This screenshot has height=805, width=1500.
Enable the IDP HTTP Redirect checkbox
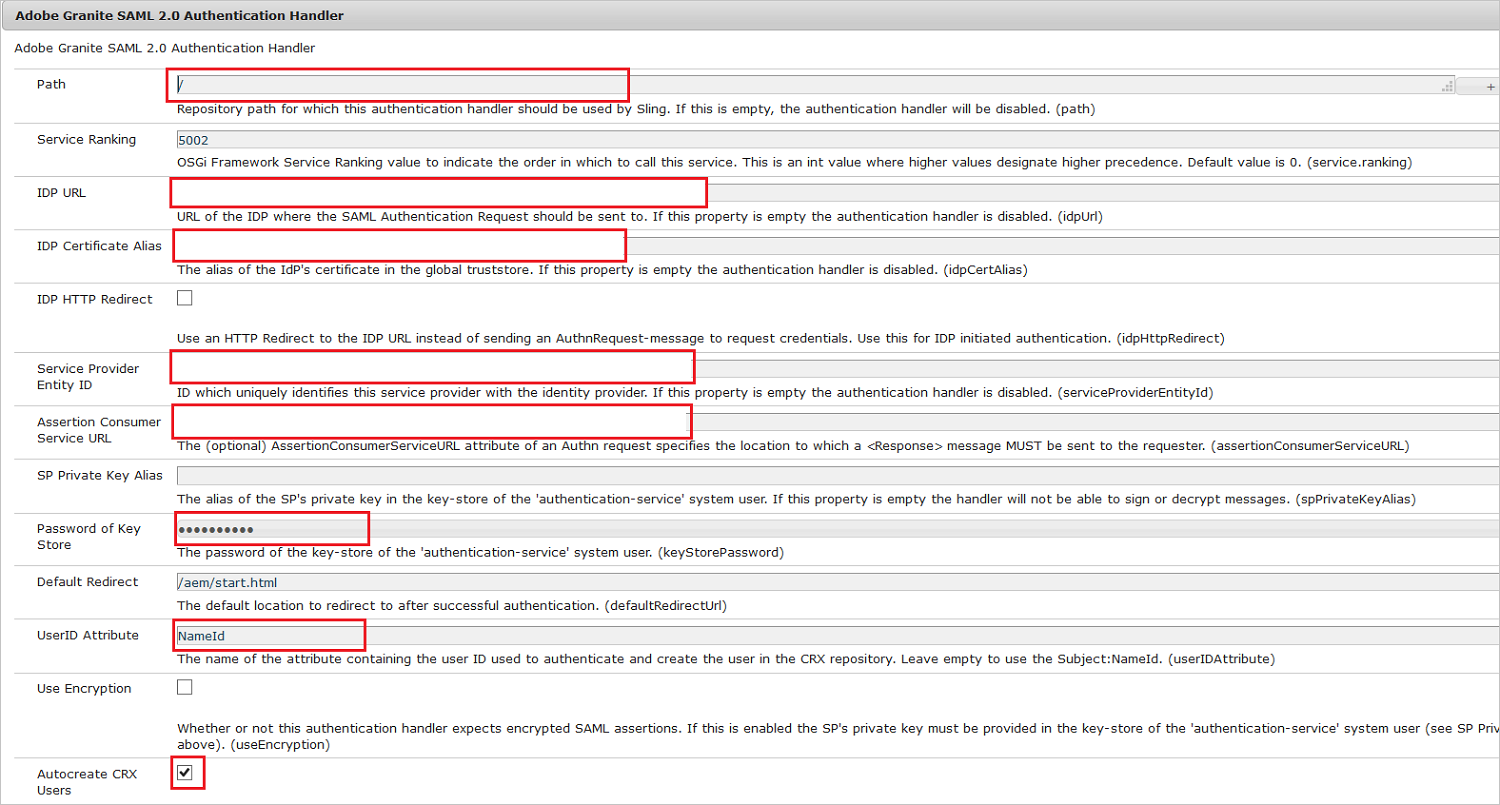pyautogui.click(x=184, y=297)
